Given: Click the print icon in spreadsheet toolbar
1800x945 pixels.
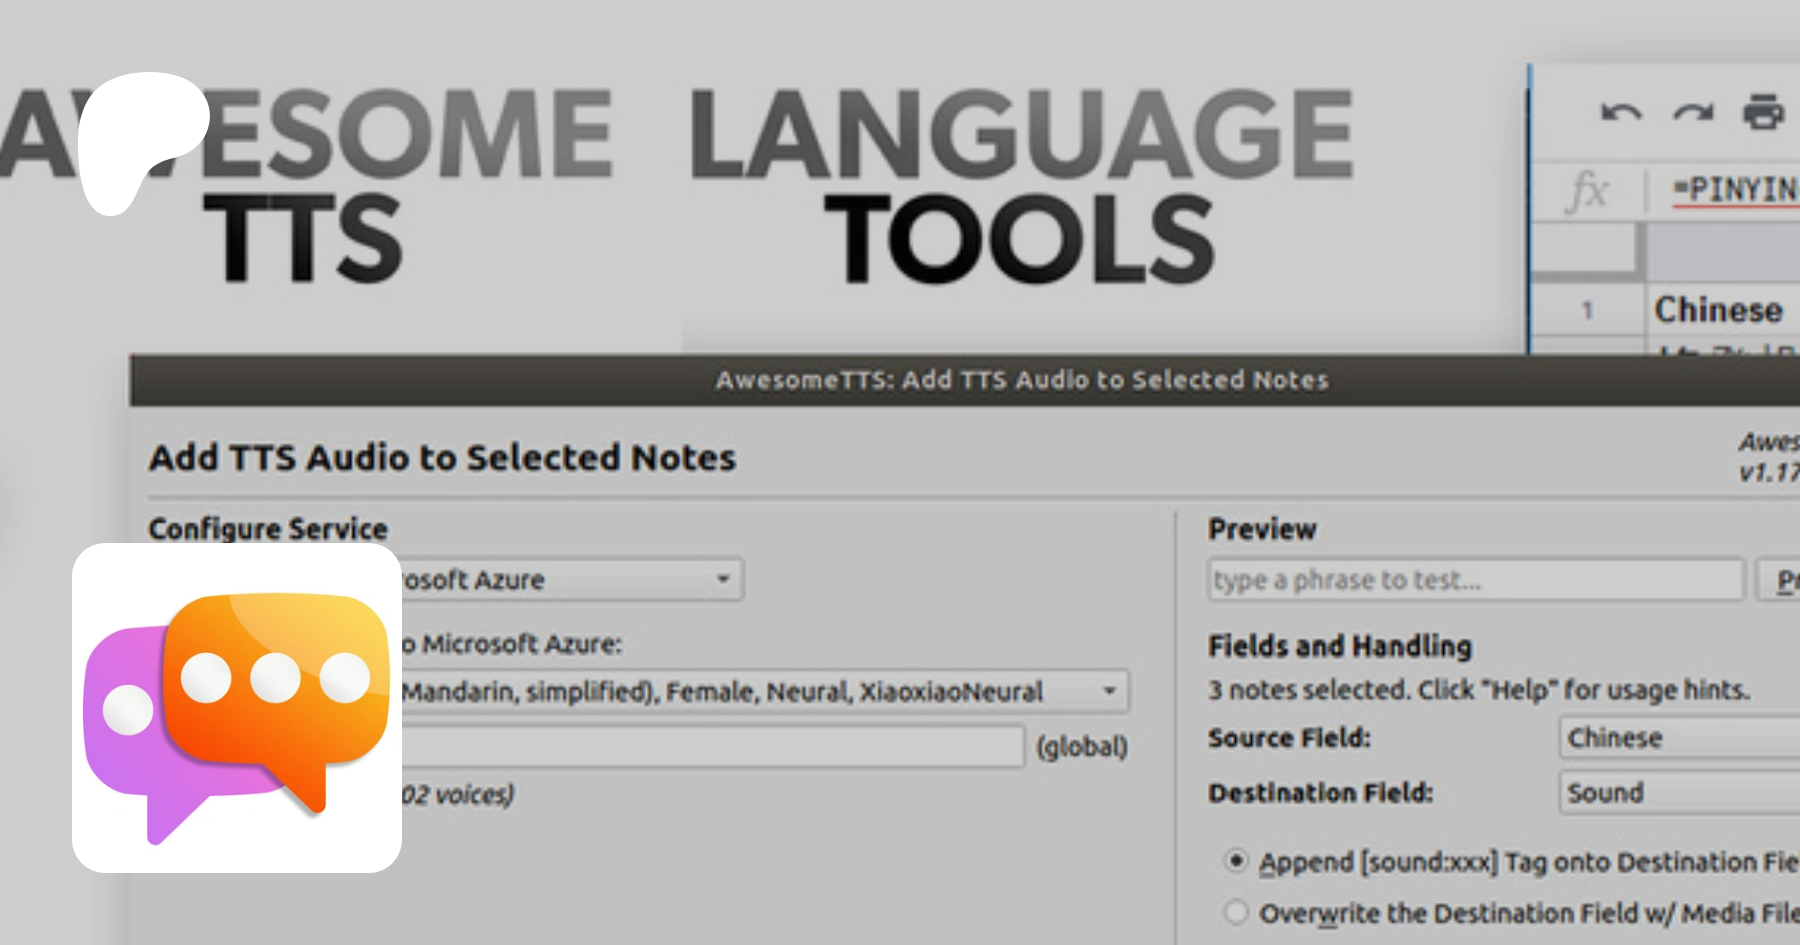Looking at the screenshot, I should [1763, 112].
